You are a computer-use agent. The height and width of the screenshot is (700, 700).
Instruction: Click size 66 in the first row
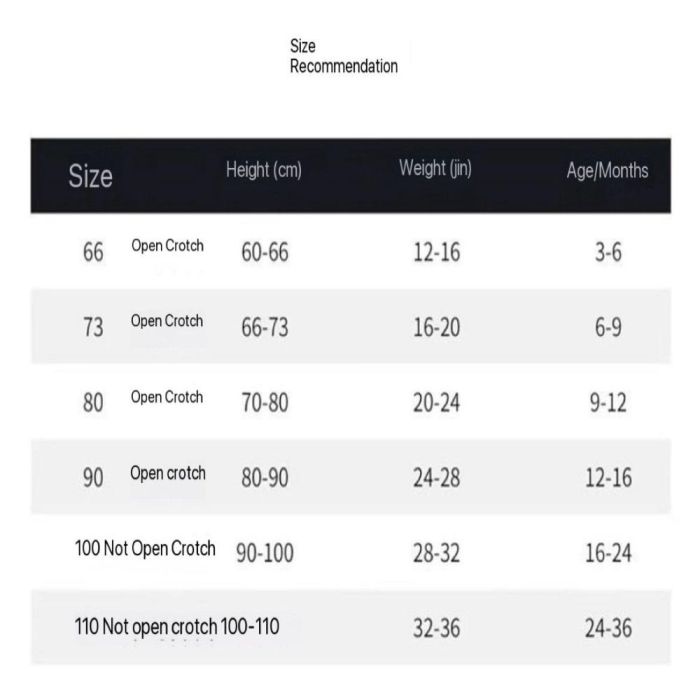coord(93,252)
